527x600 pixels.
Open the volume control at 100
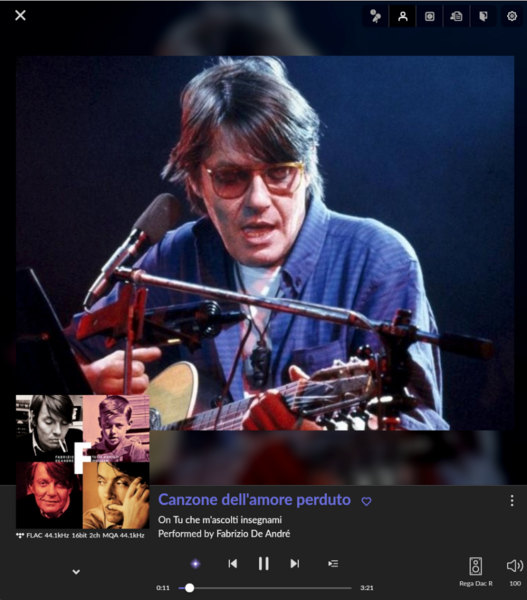point(515,571)
